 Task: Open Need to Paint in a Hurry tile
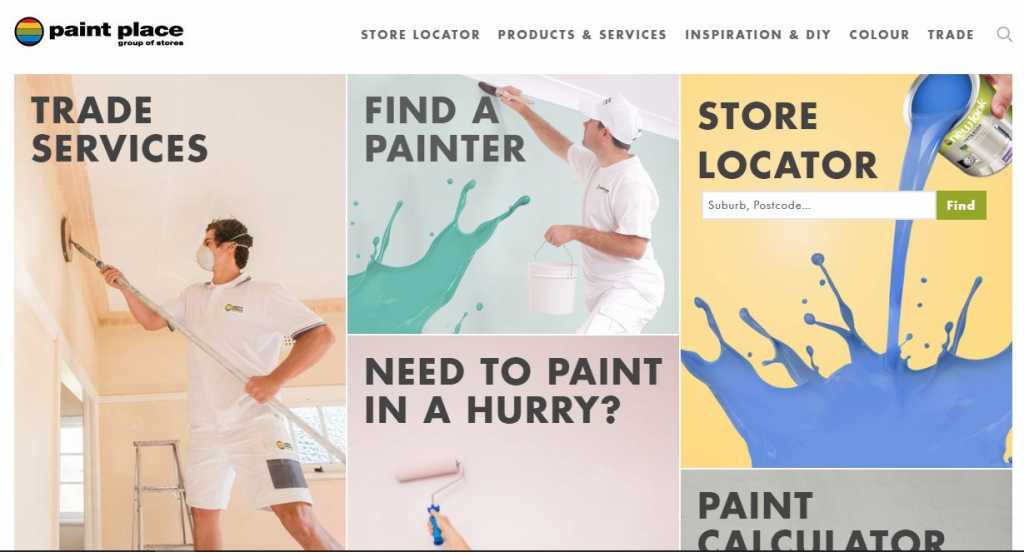tap(513, 442)
